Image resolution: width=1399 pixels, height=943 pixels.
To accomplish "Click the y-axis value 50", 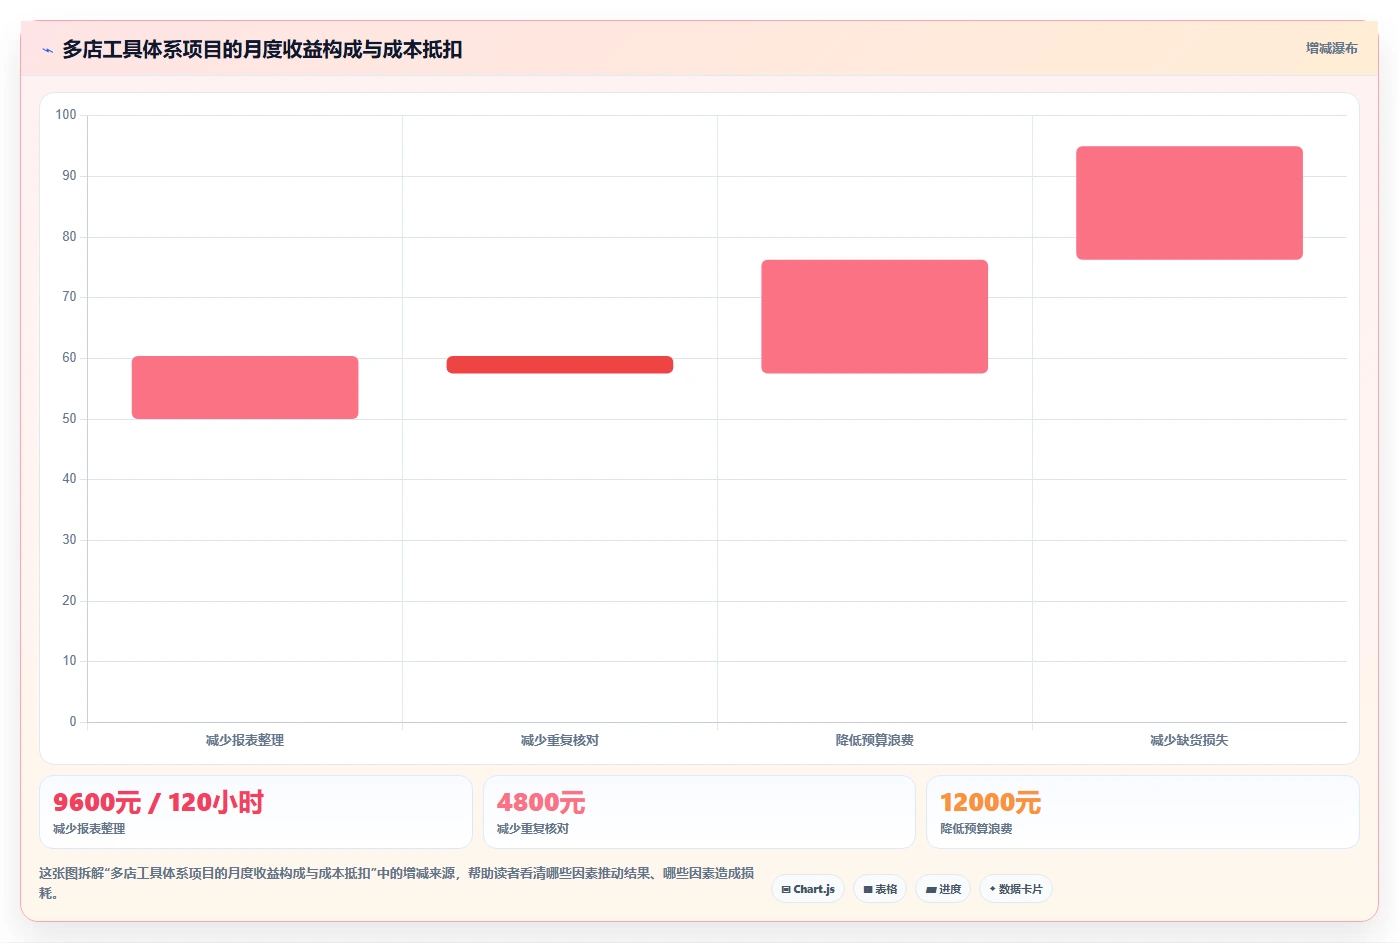I will 69,419.
